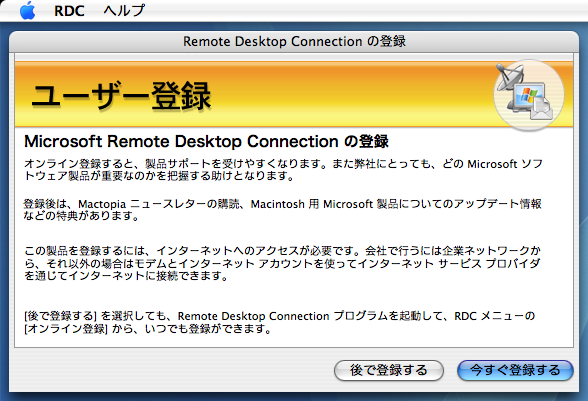Screen dimensions: 588x401
Task: Click the Macintosh 用 Microsoft 製品 text
Action: [324, 204]
